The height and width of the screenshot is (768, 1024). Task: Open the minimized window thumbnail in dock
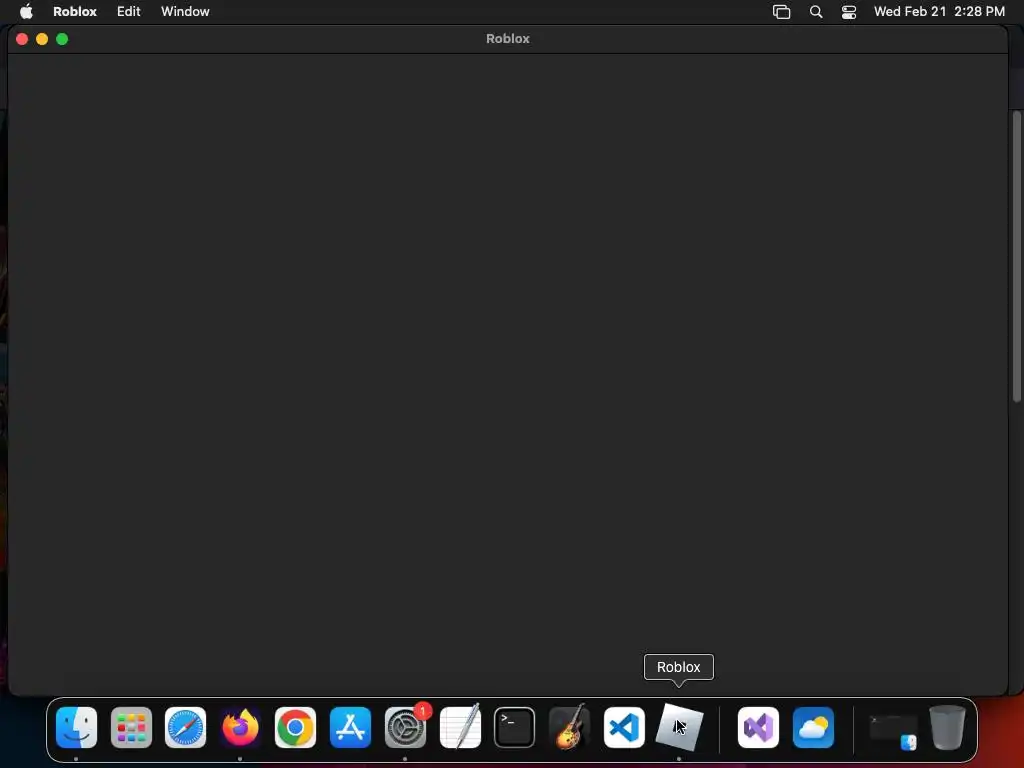[x=893, y=731]
